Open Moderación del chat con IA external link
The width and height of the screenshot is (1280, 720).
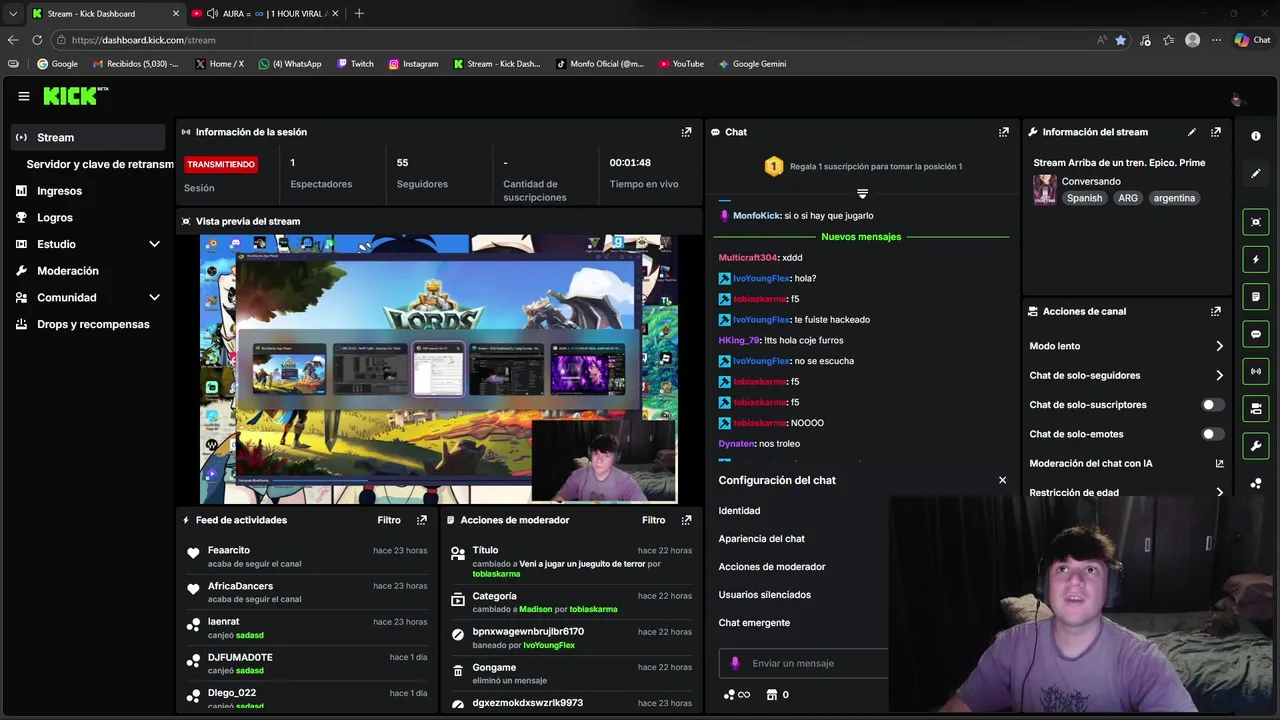click(x=1219, y=463)
